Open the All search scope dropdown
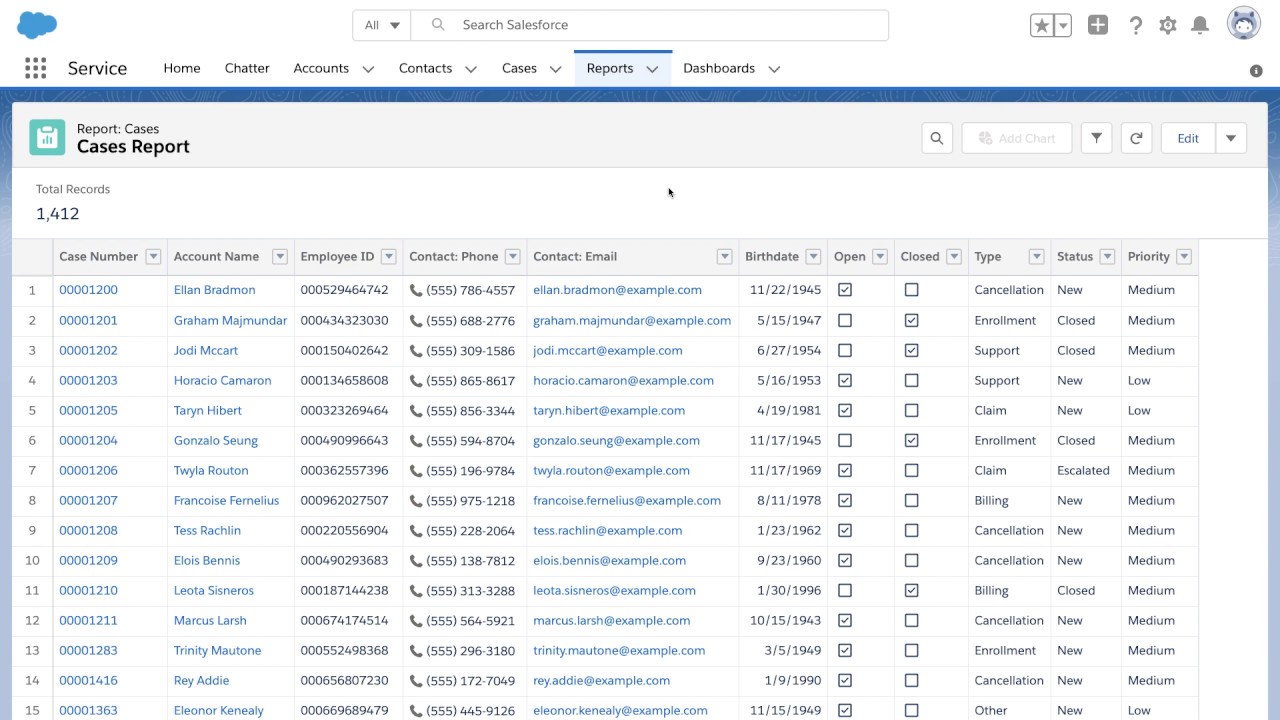 pyautogui.click(x=382, y=25)
